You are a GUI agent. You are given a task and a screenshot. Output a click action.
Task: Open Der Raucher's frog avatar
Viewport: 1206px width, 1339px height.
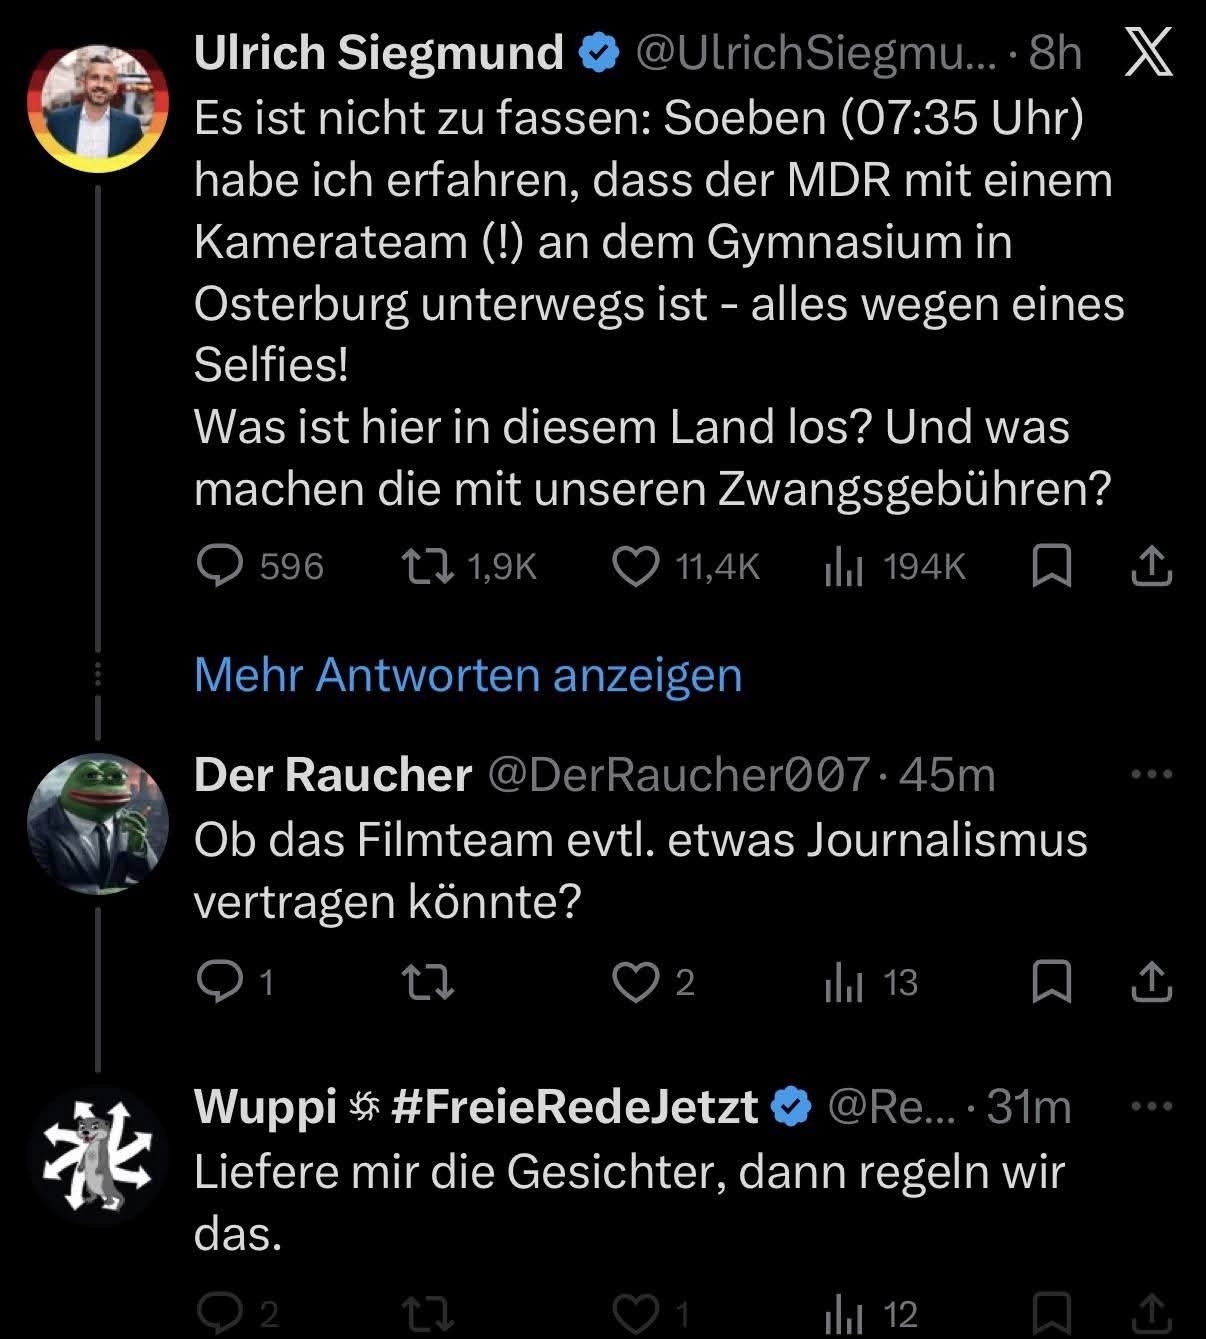(x=97, y=822)
